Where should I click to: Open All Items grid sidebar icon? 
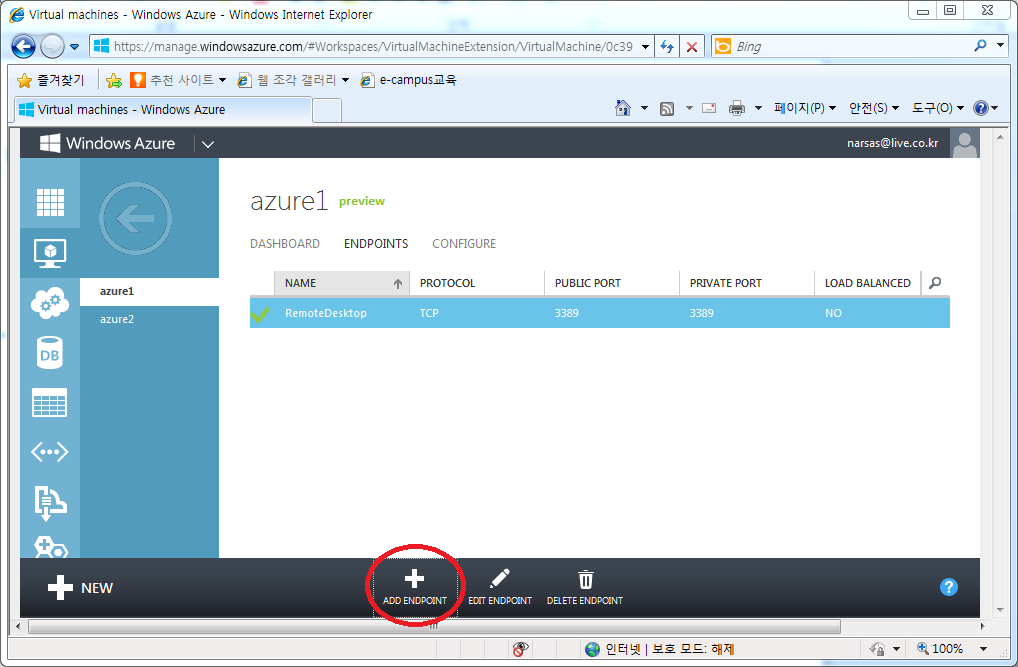click(x=50, y=201)
